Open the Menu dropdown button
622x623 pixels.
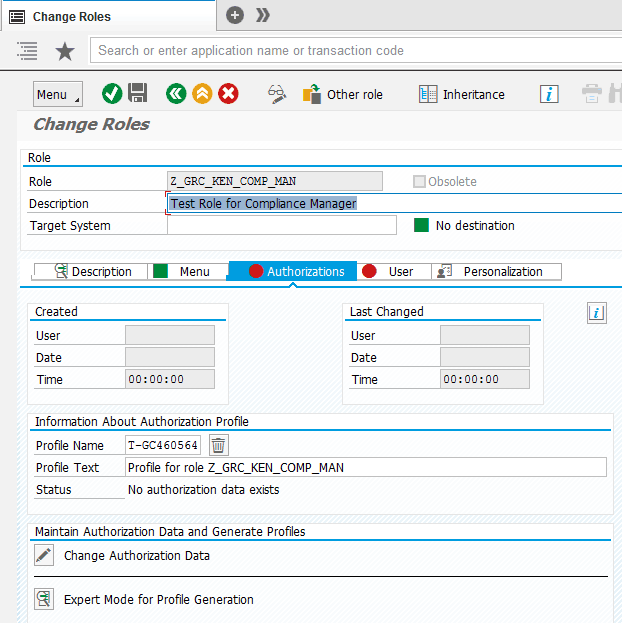tap(57, 94)
